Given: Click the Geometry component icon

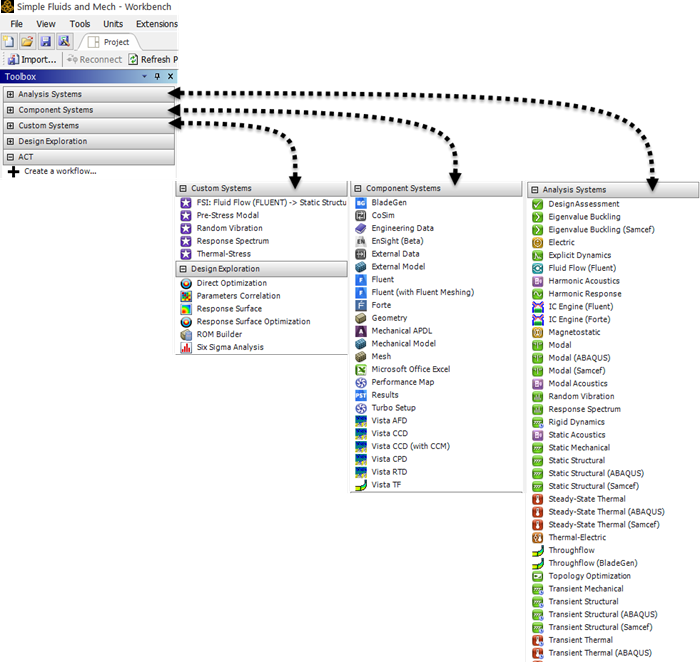Looking at the screenshot, I should coord(361,318).
